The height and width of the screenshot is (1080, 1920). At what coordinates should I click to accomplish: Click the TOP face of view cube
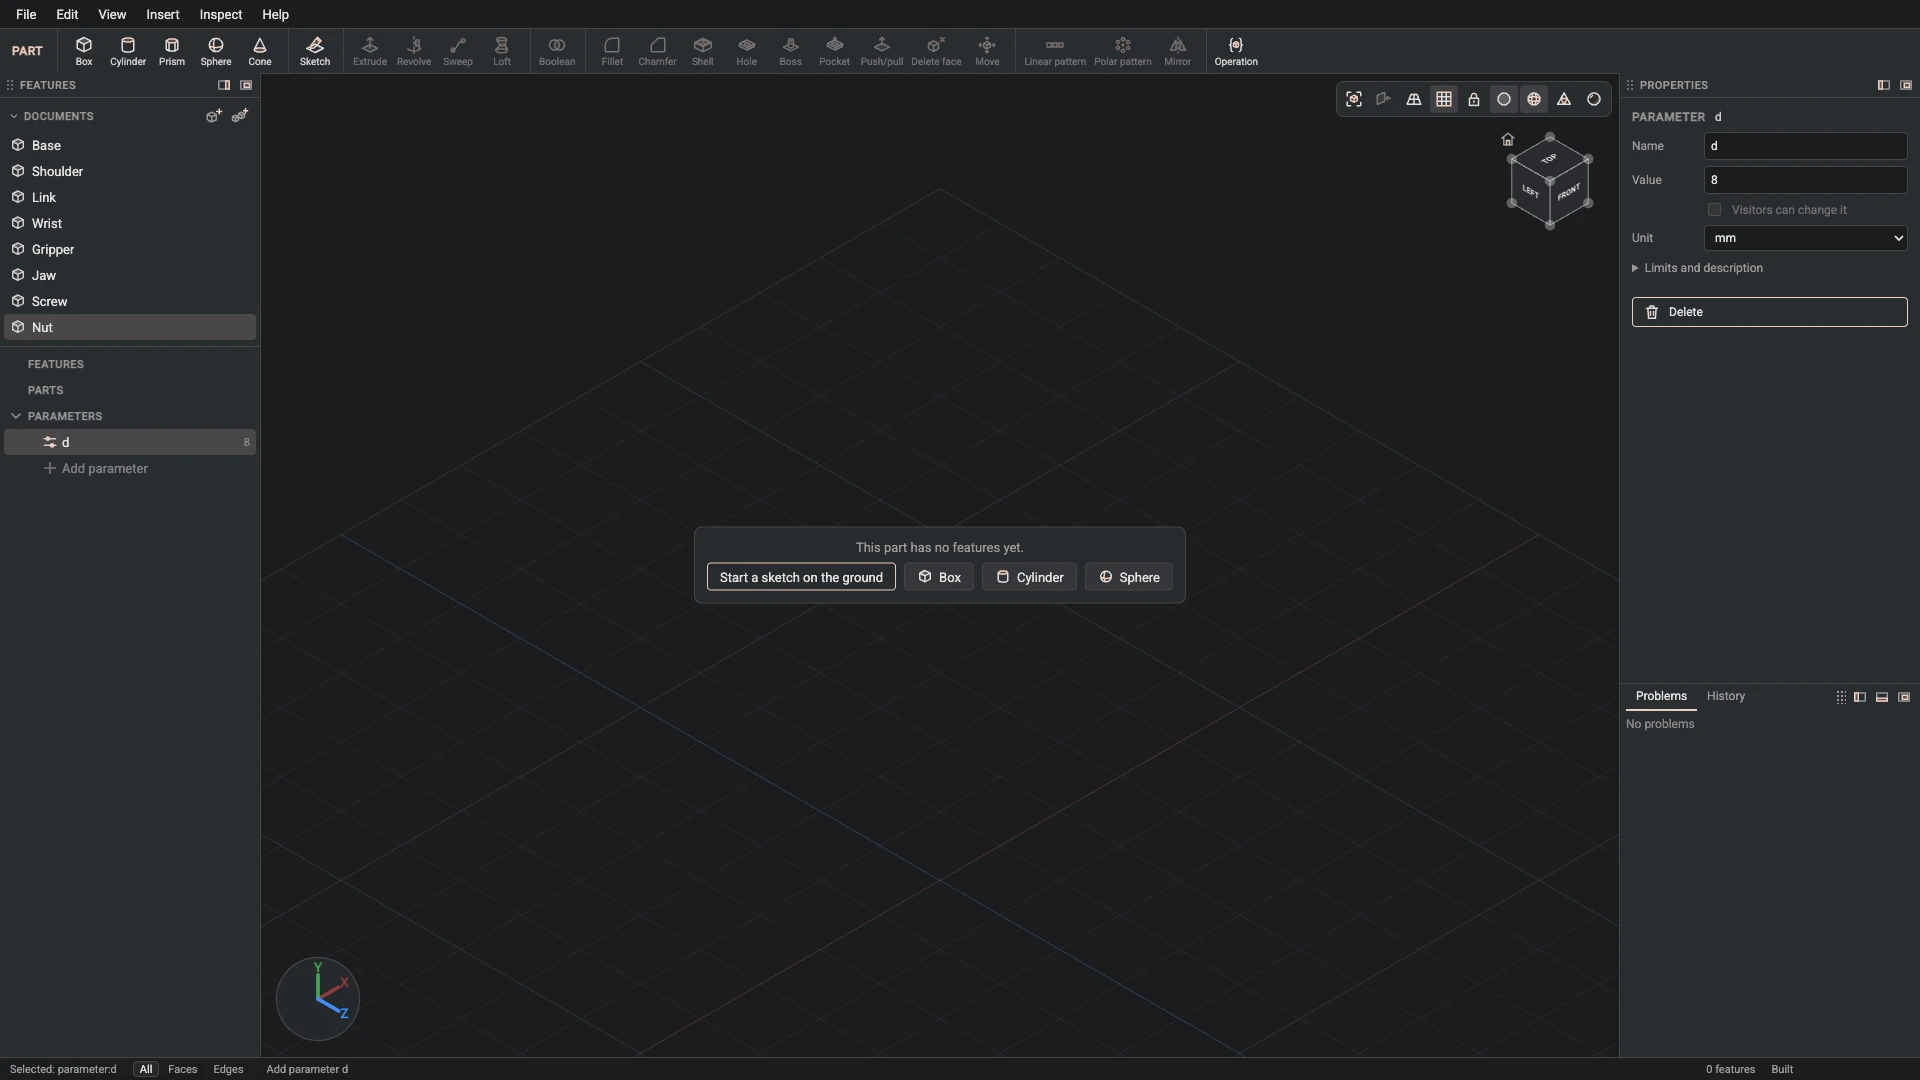(1549, 159)
